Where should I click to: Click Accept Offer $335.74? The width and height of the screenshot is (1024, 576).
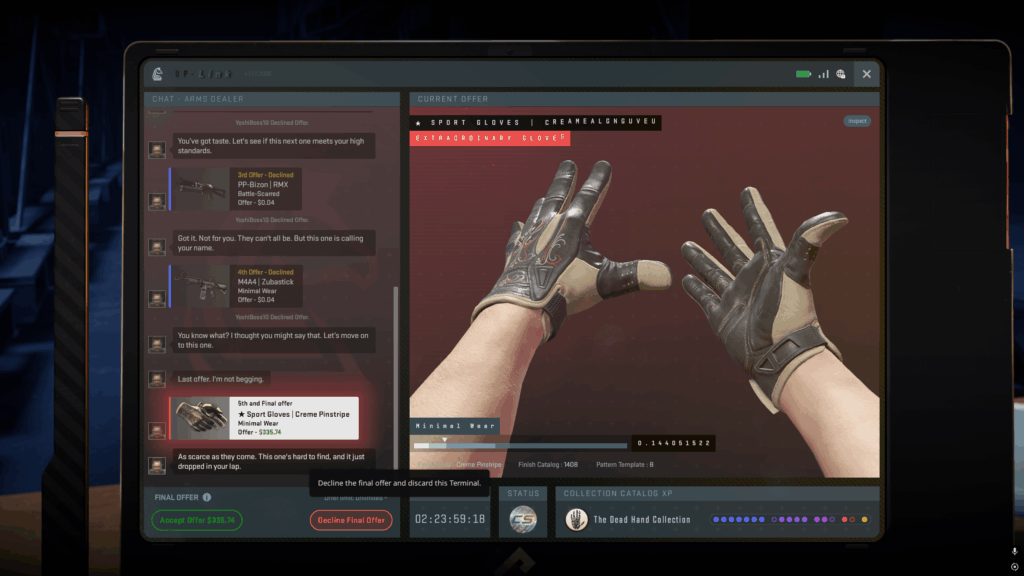(x=196, y=520)
